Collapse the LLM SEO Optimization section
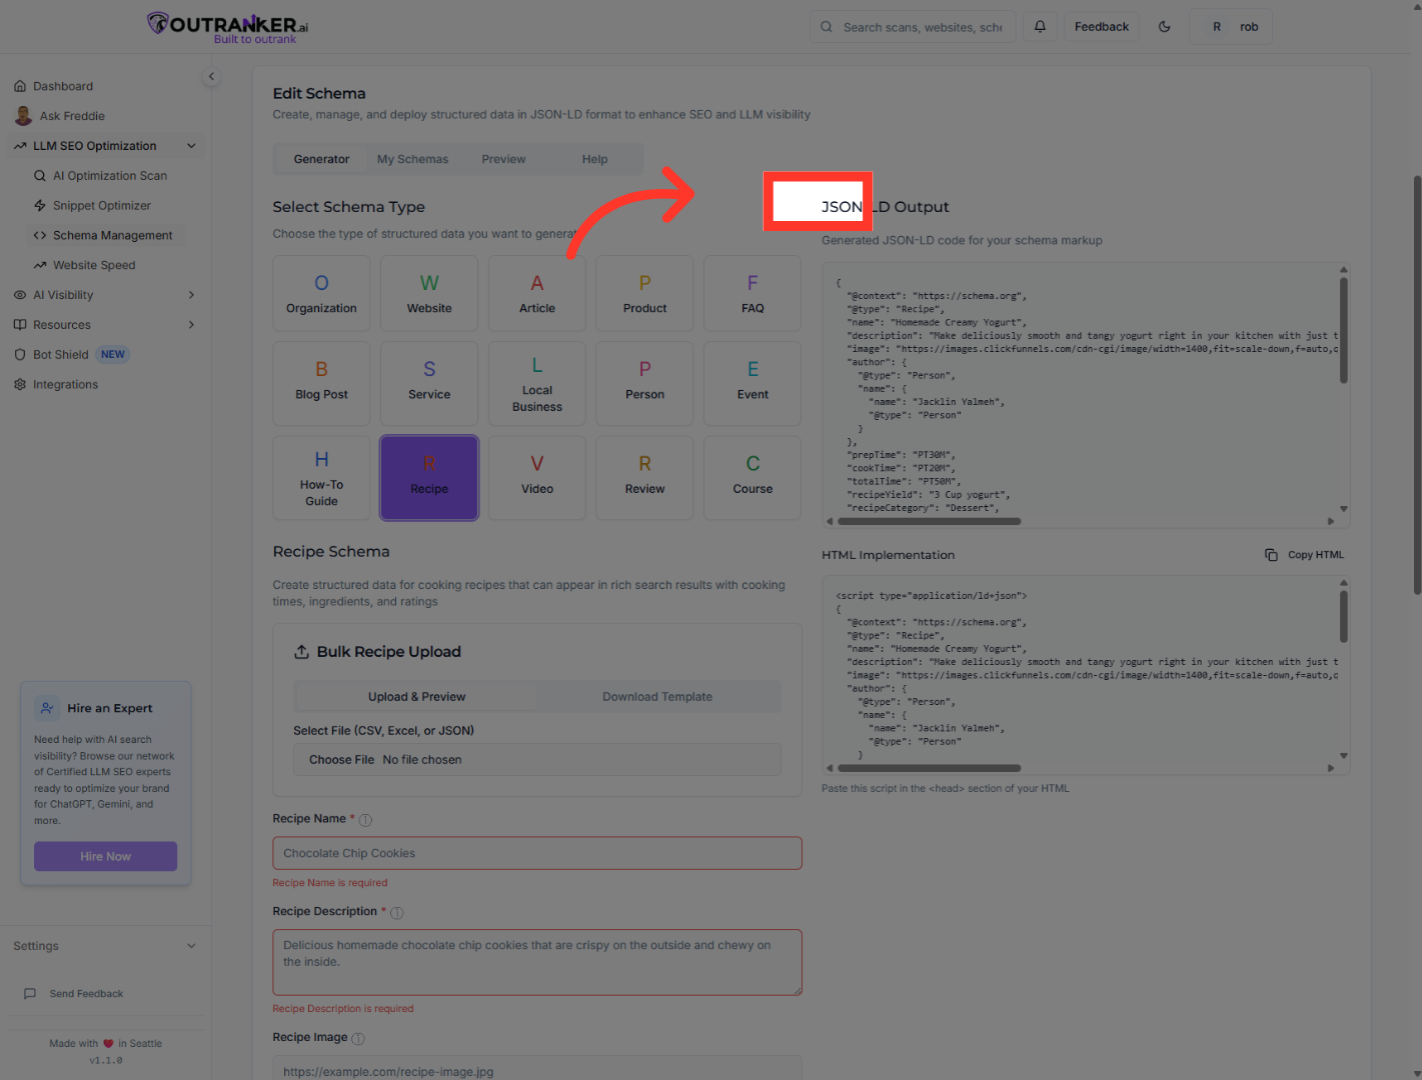The height and width of the screenshot is (1080, 1422). coord(191,145)
